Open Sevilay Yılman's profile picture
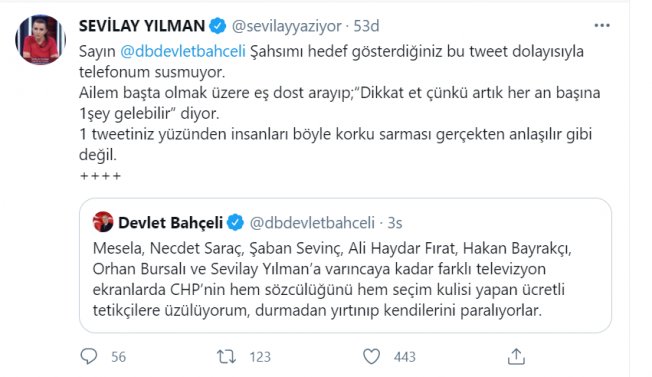The height and width of the screenshot is (377, 652). point(40,39)
